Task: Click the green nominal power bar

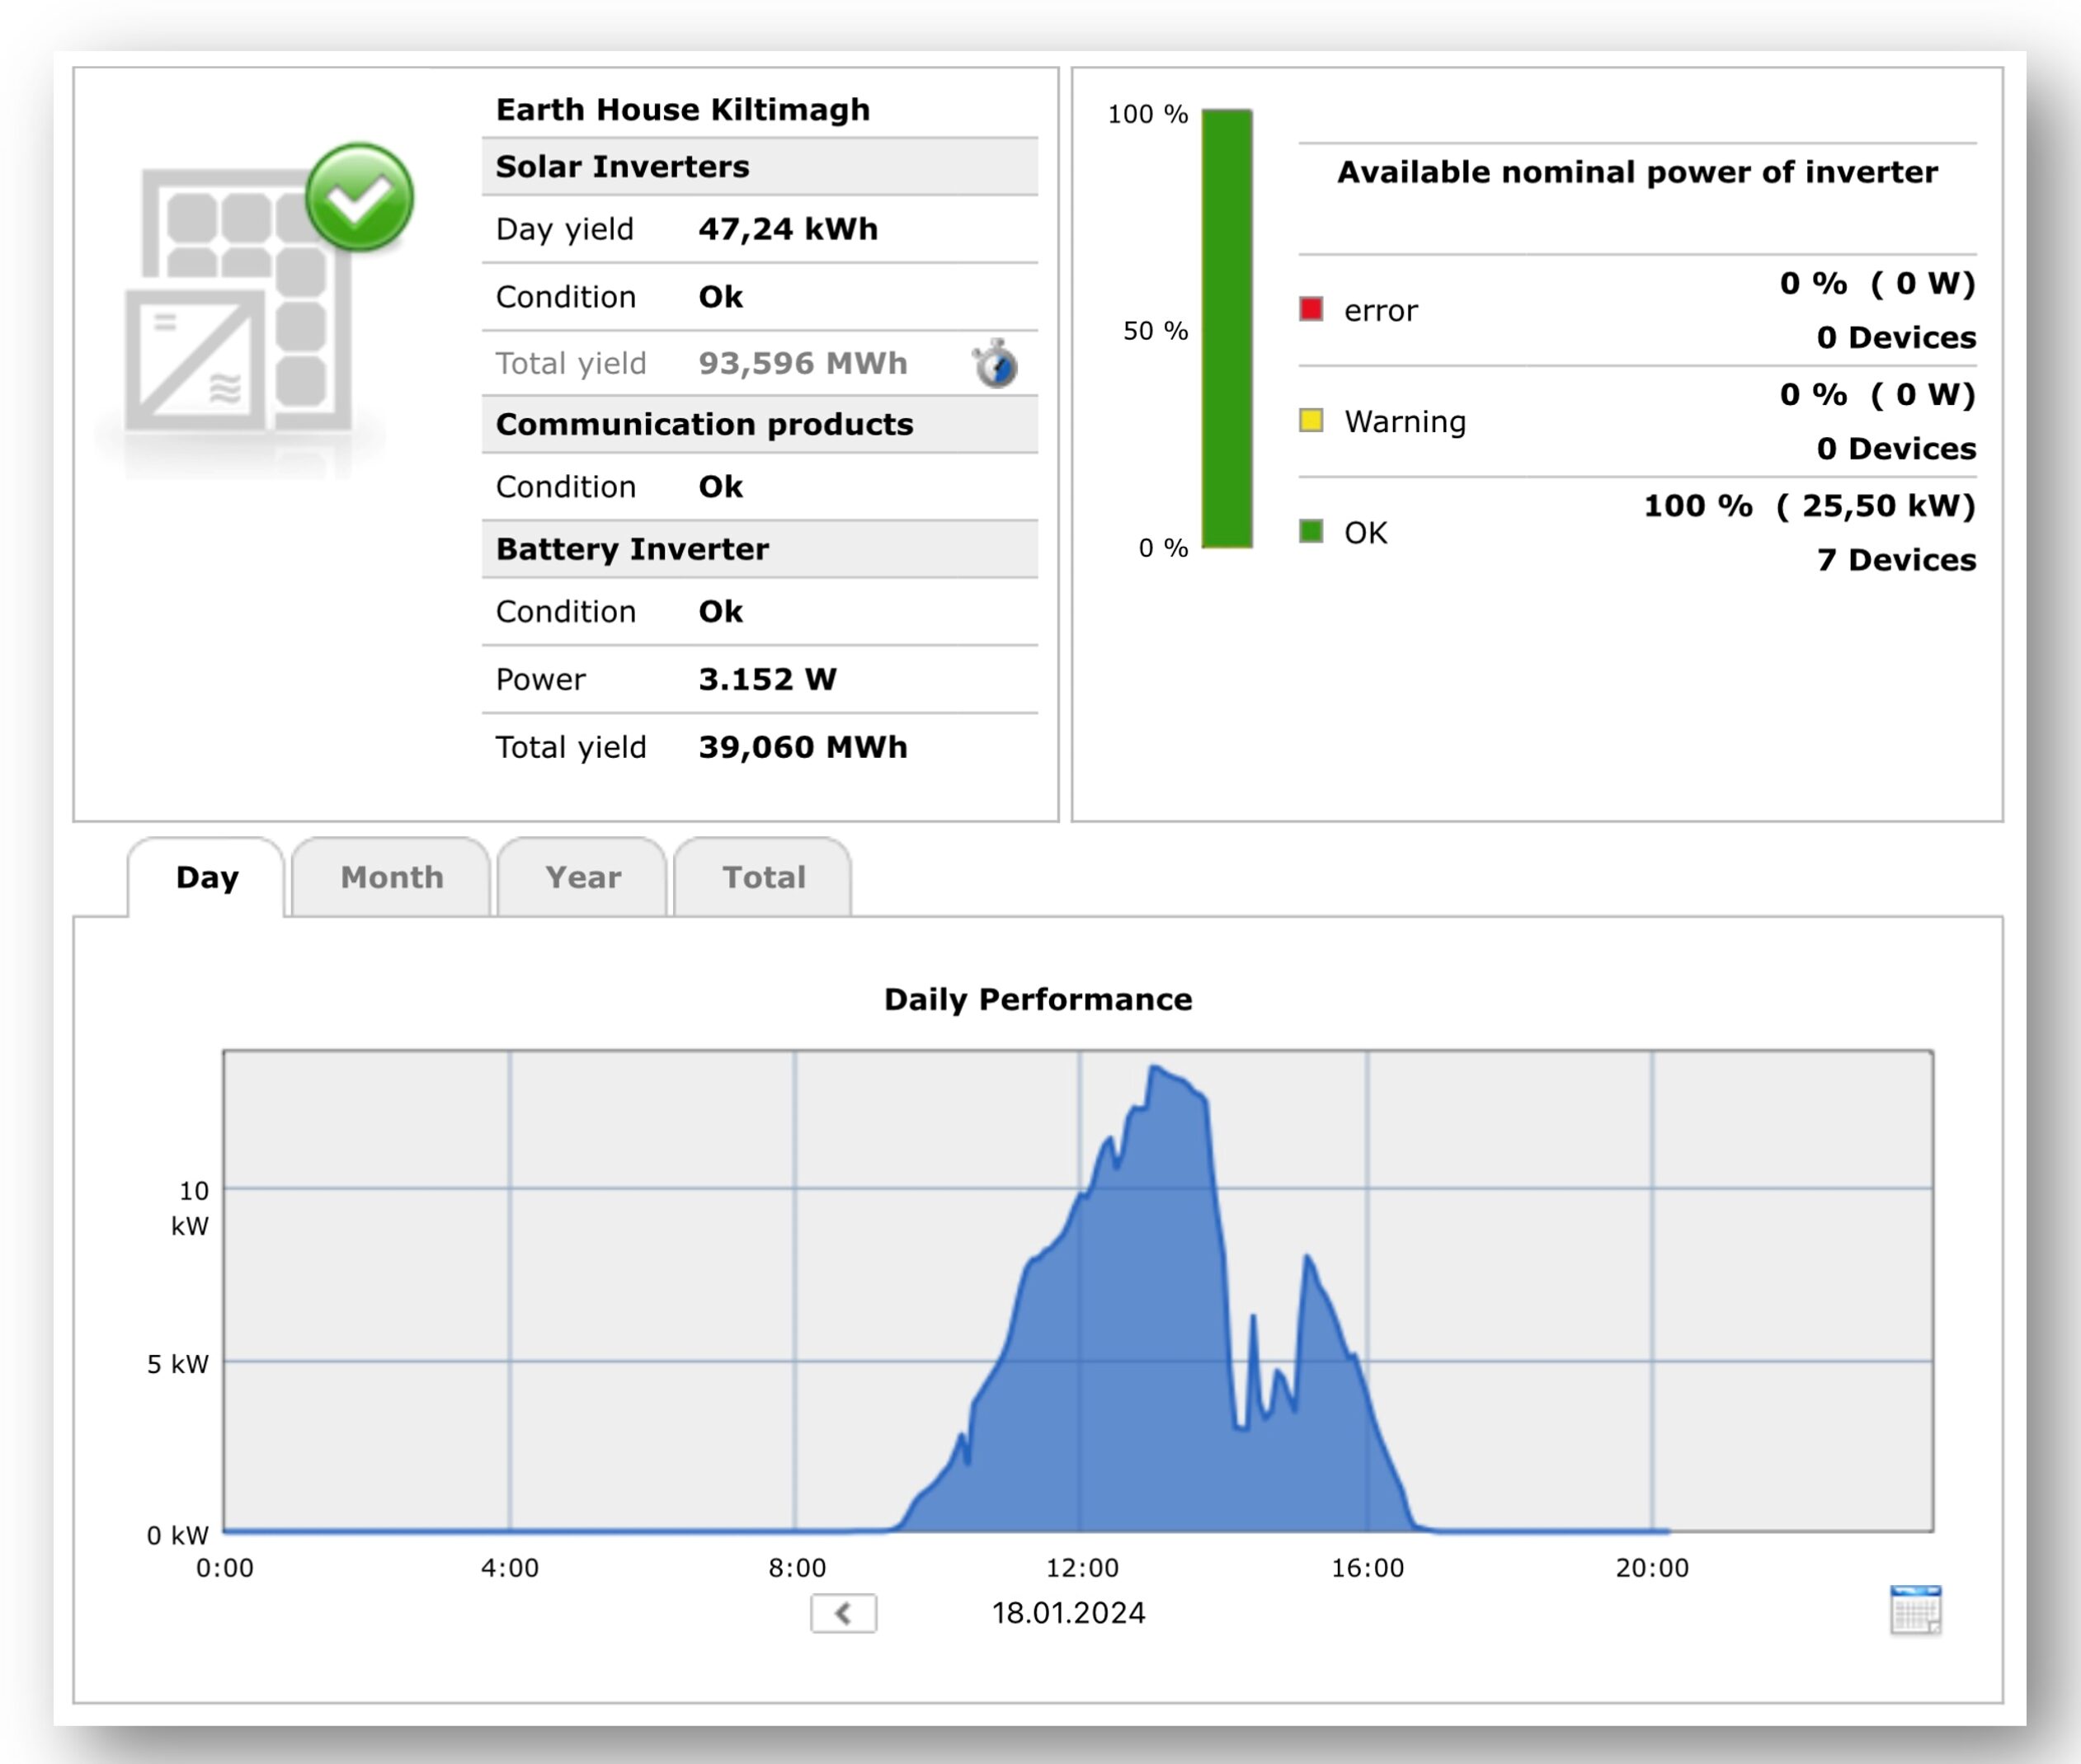Action: click(1226, 328)
